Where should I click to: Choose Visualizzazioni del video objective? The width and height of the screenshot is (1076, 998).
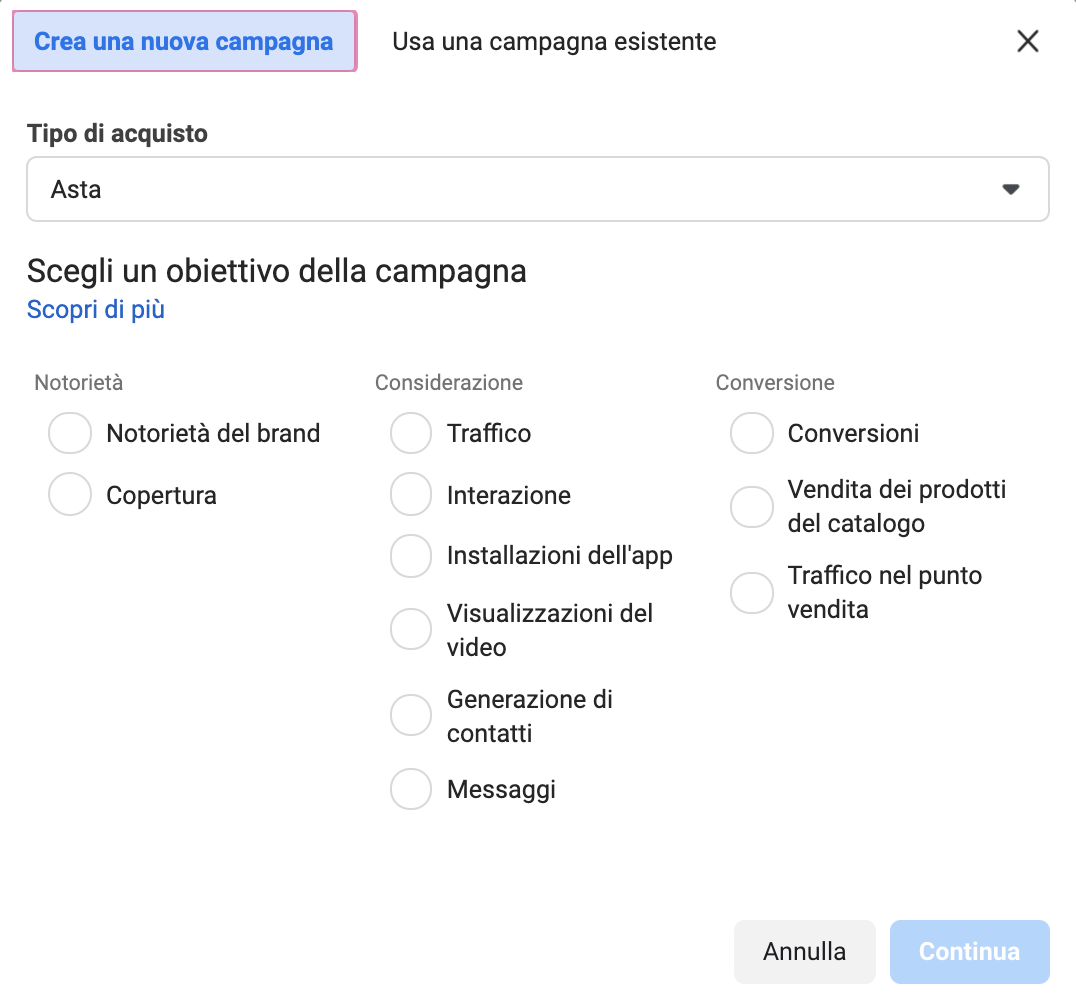click(410, 629)
